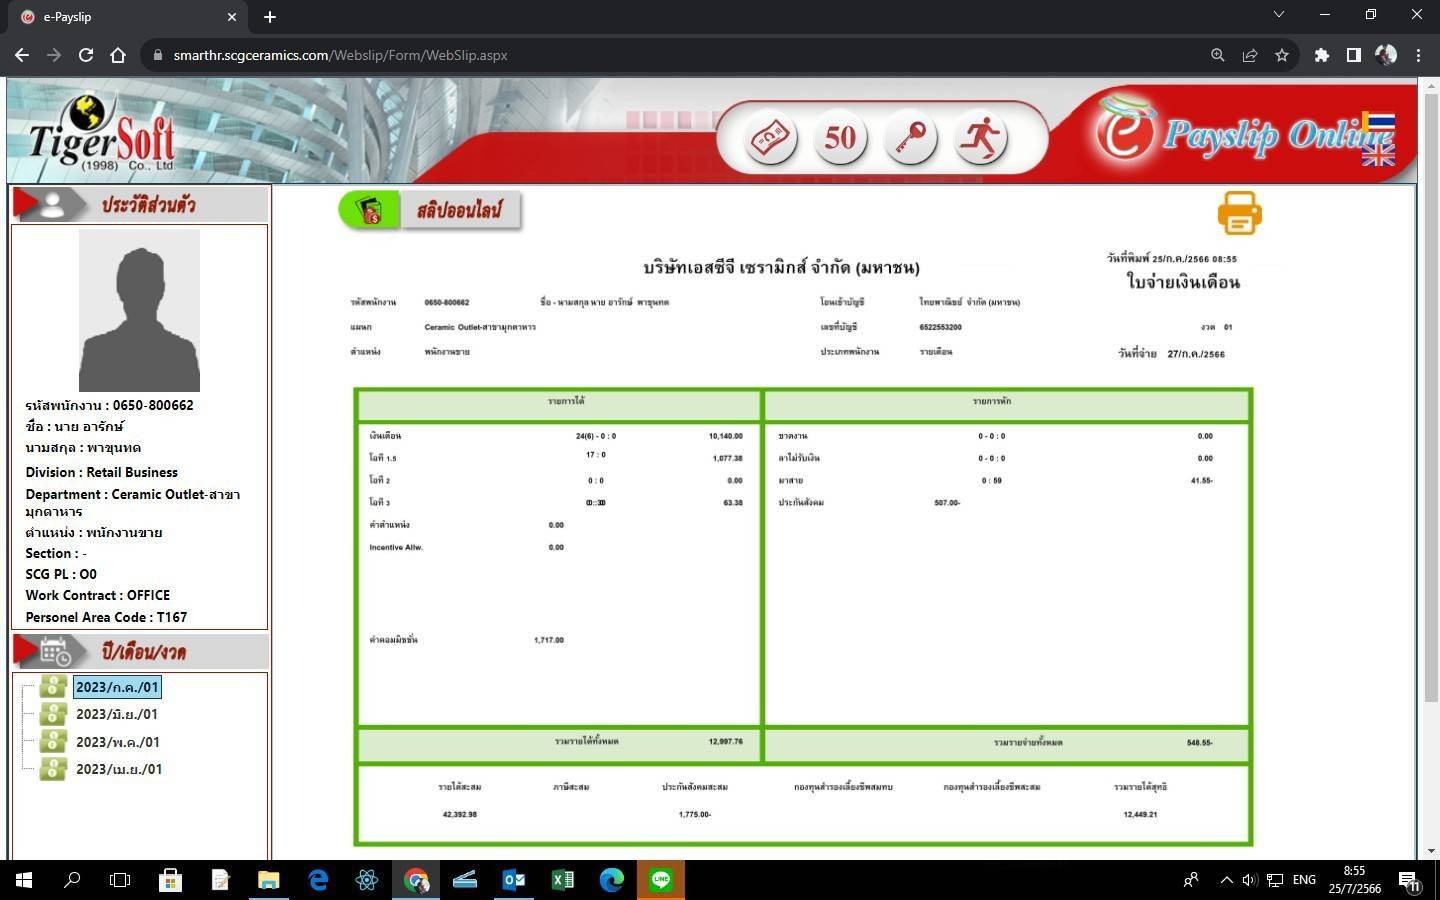The width and height of the screenshot is (1440, 900).
Task: Click the employee profile silhouette photo
Action: [139, 310]
